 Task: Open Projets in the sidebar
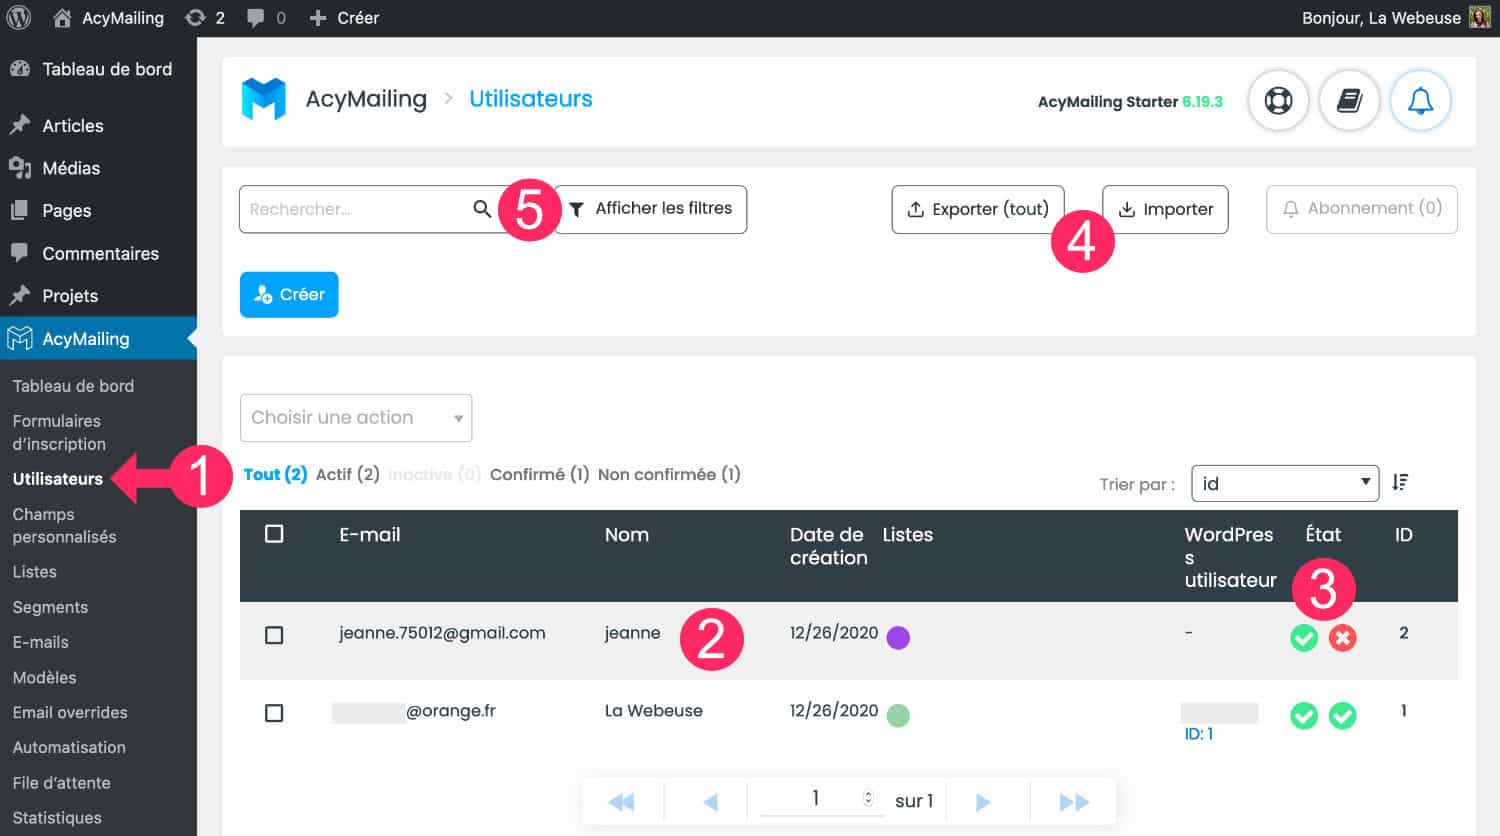(98, 296)
